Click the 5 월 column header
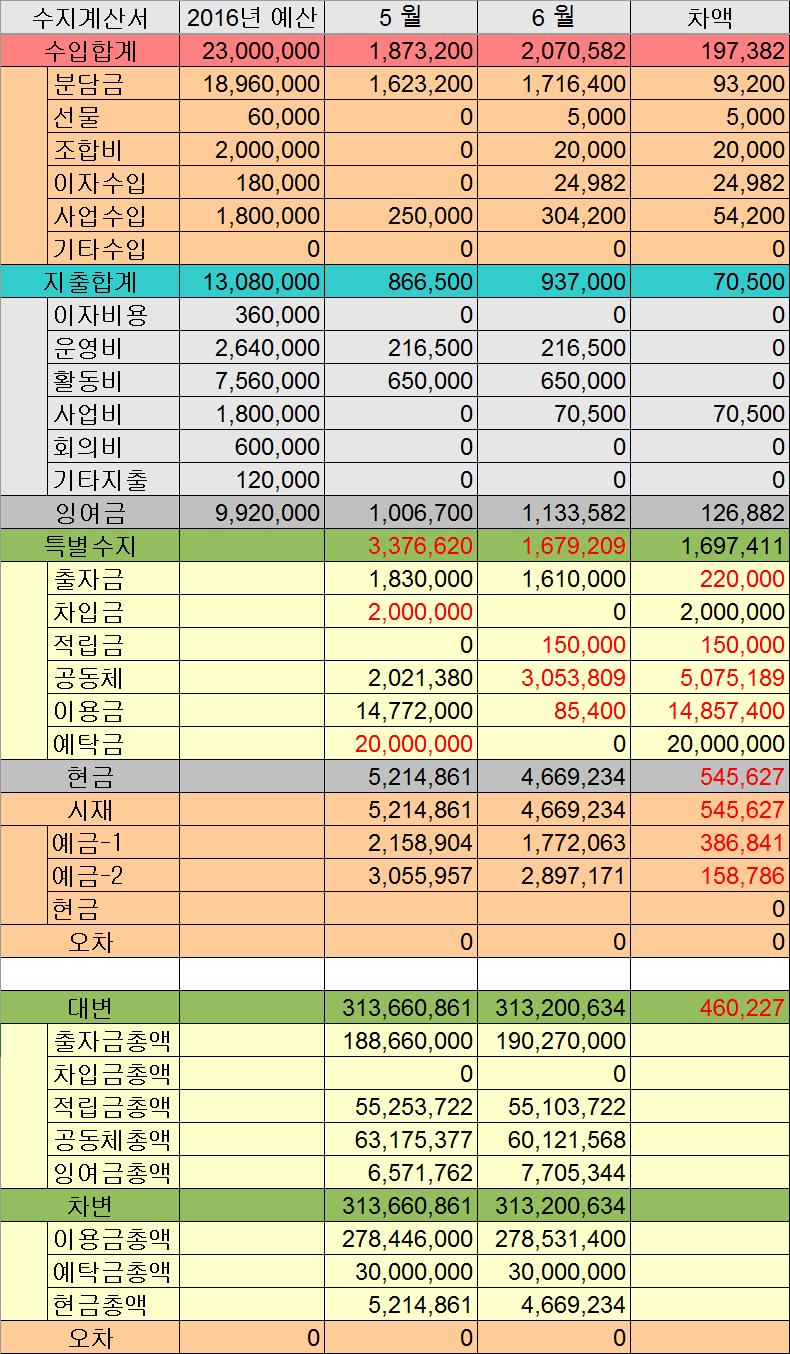The image size is (790, 1354). 401,18
